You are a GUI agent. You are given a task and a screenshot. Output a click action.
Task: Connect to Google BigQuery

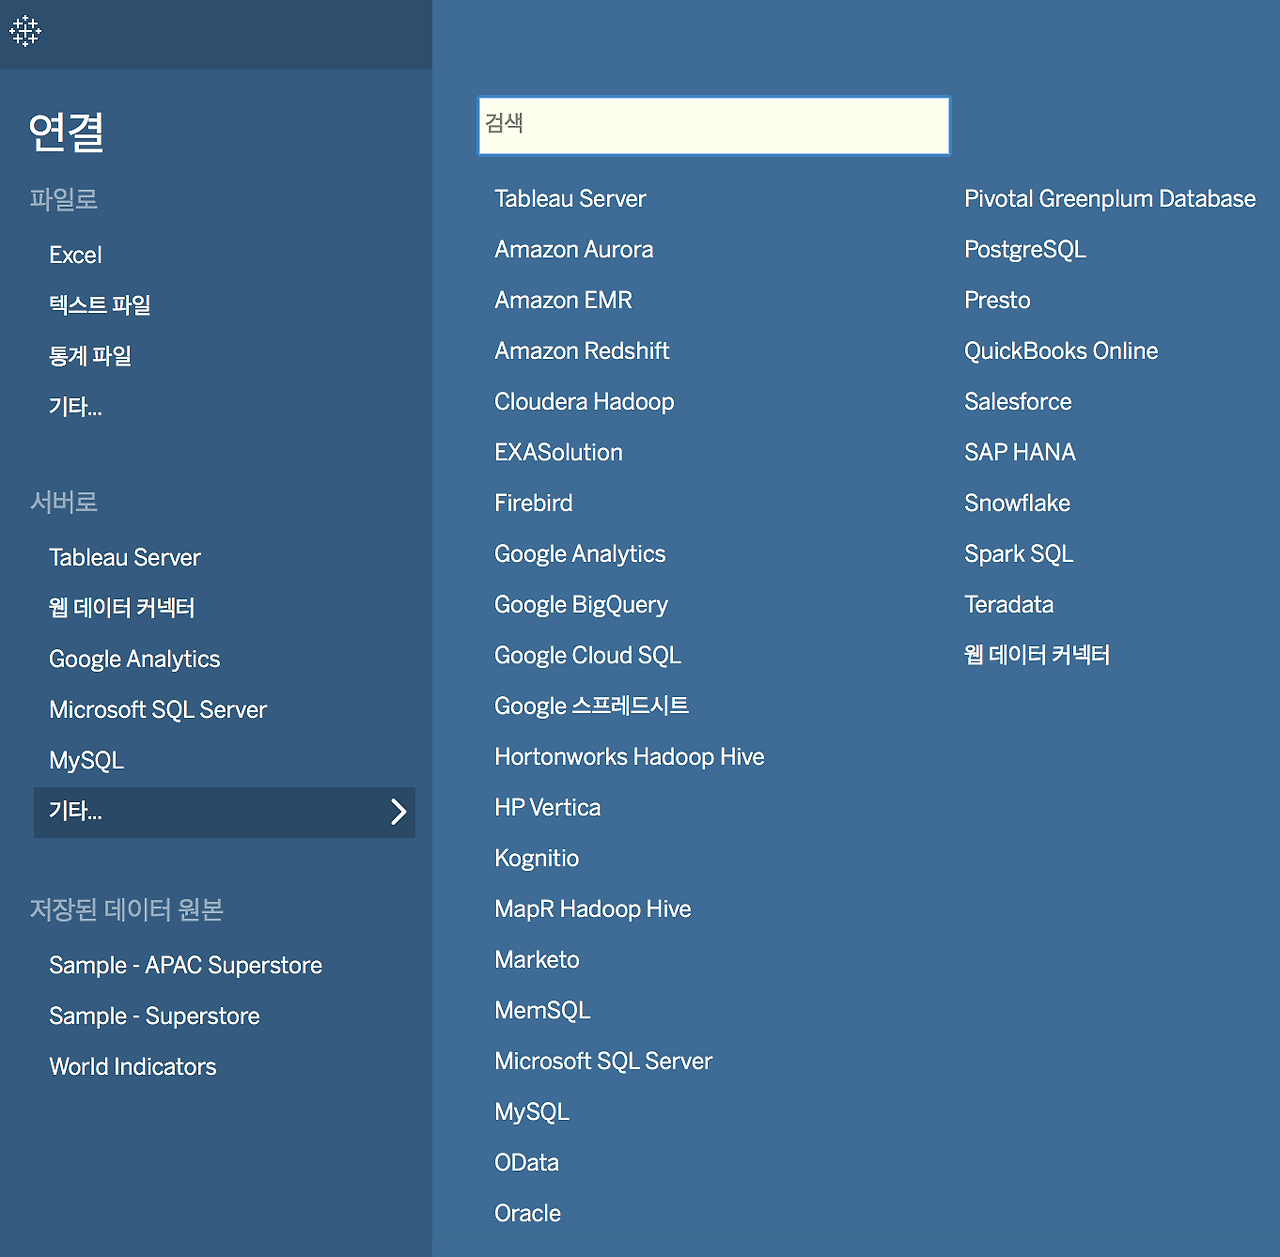[581, 605]
